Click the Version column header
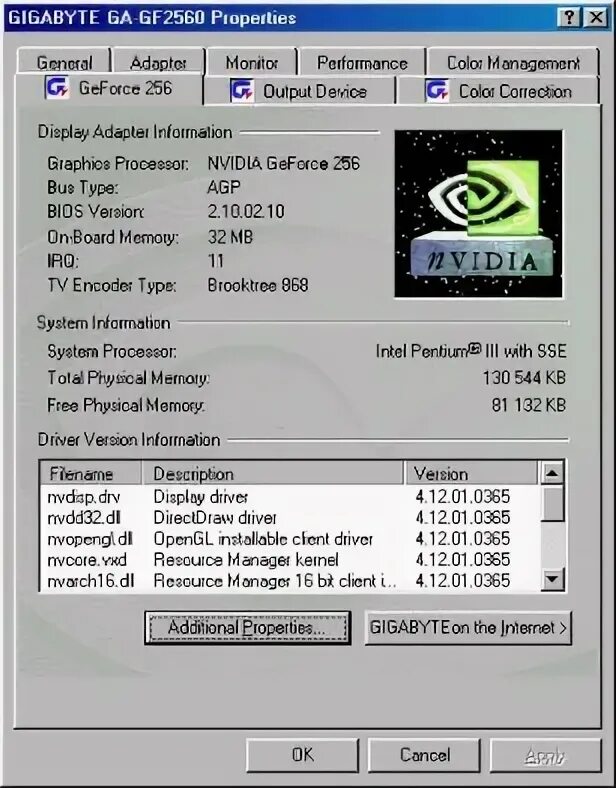Screen dimensions: 616x788 coord(471,473)
